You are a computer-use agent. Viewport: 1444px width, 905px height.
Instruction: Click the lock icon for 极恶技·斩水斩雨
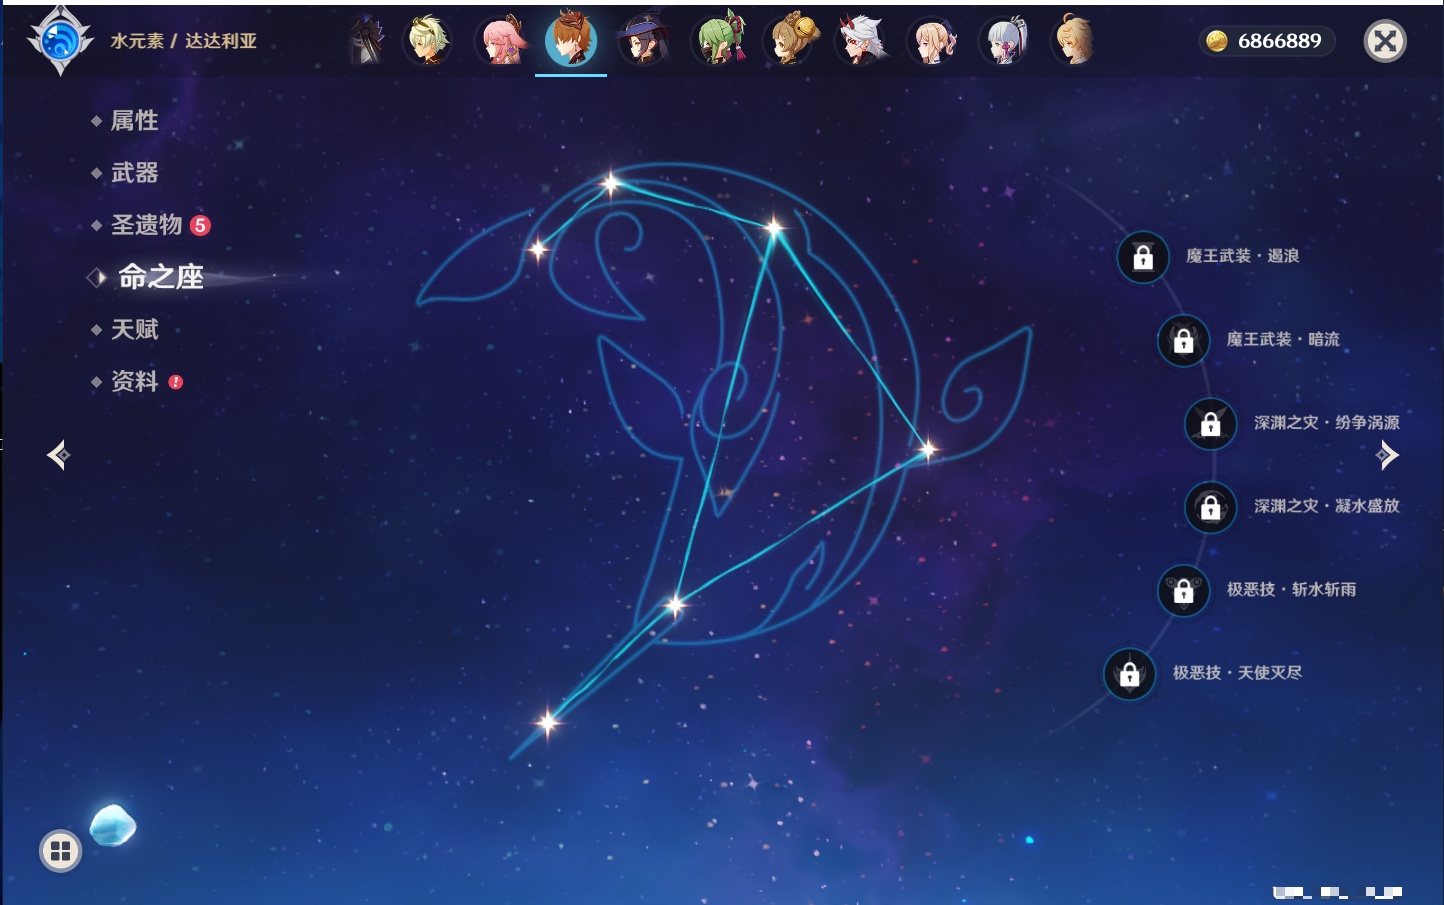1183,590
